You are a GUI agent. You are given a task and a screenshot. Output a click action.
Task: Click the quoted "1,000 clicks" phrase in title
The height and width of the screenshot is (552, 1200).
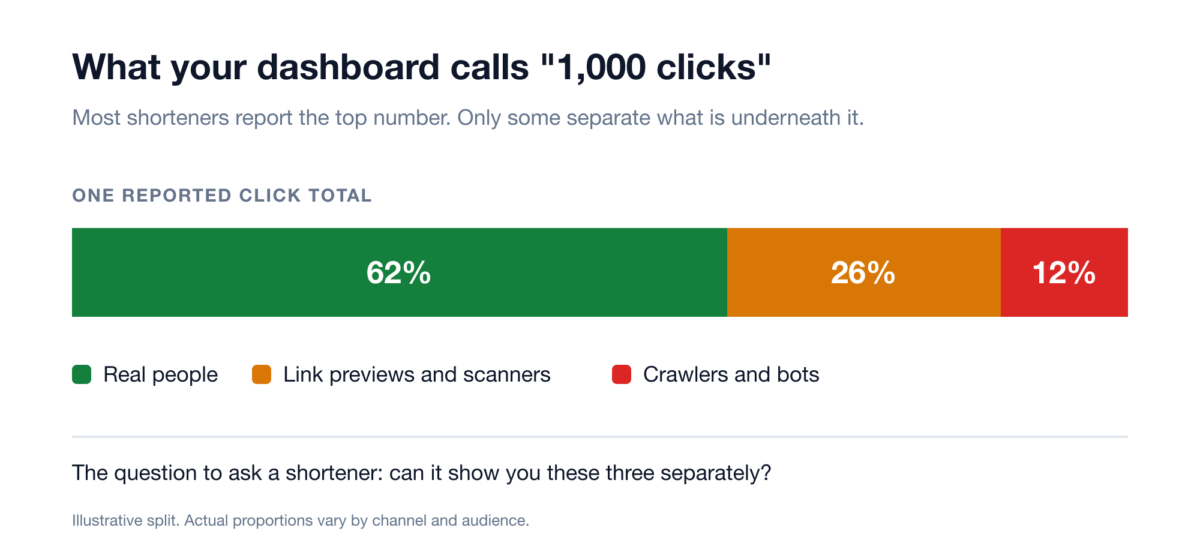click(x=636, y=67)
